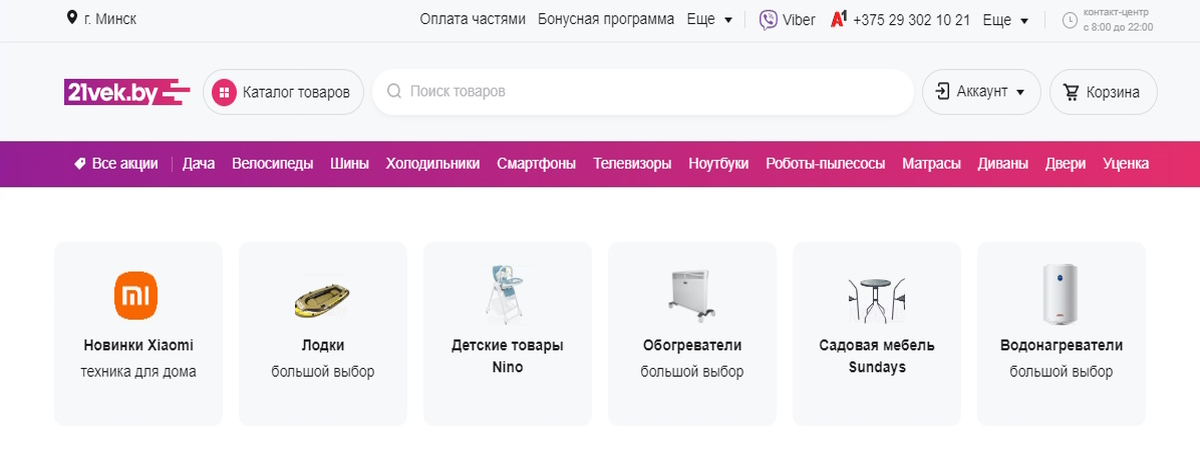
Task: Click the Viber logo icon
Action: click(x=769, y=20)
